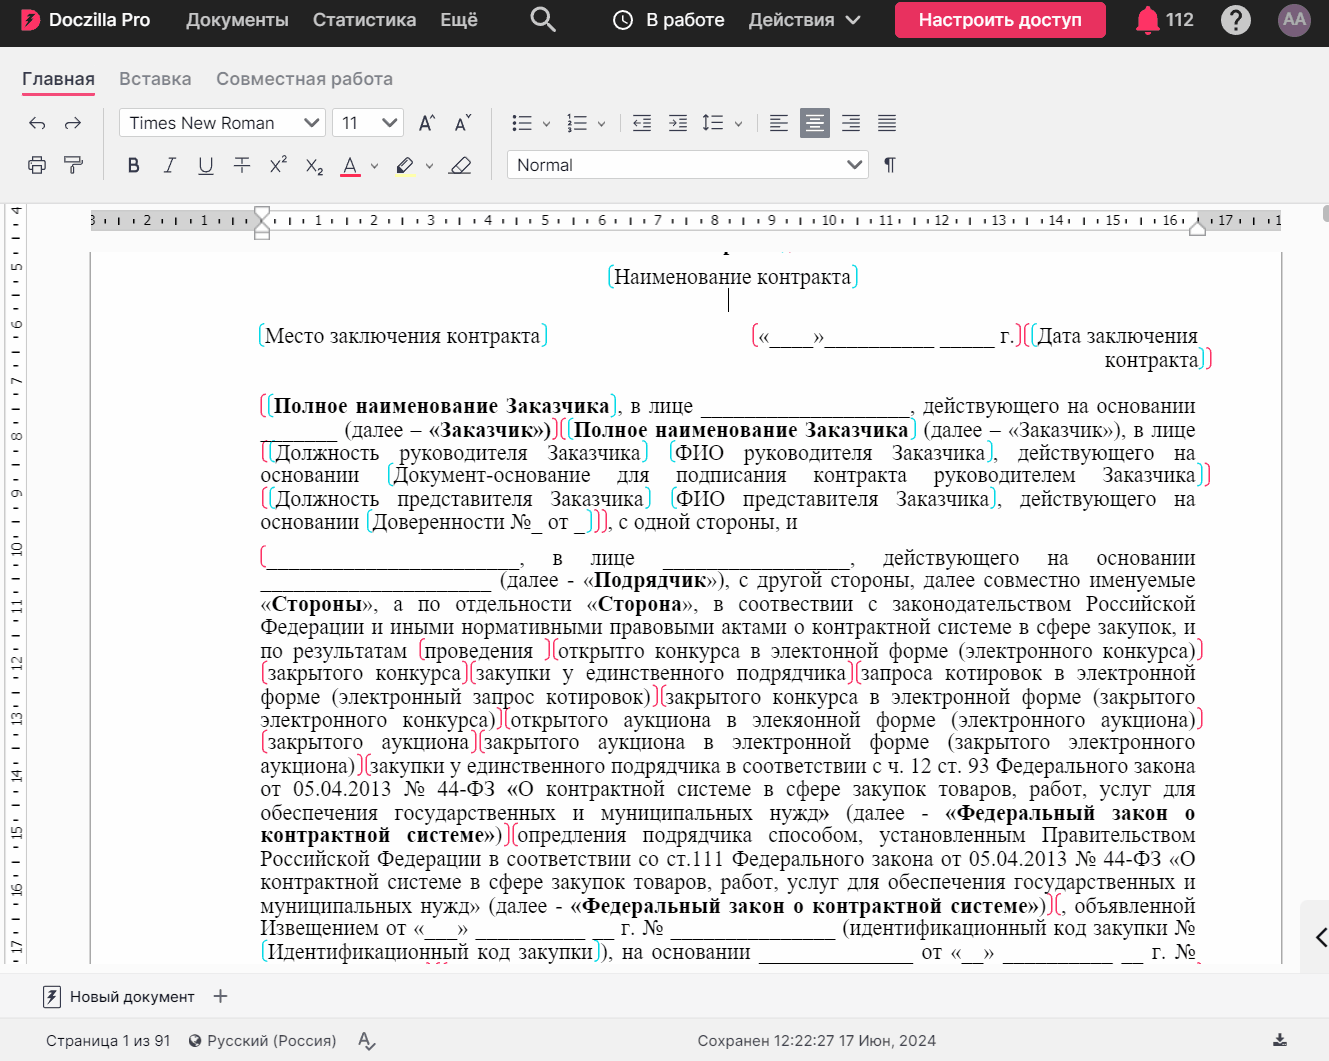
Task: Toggle bold formatting
Action: 134,165
